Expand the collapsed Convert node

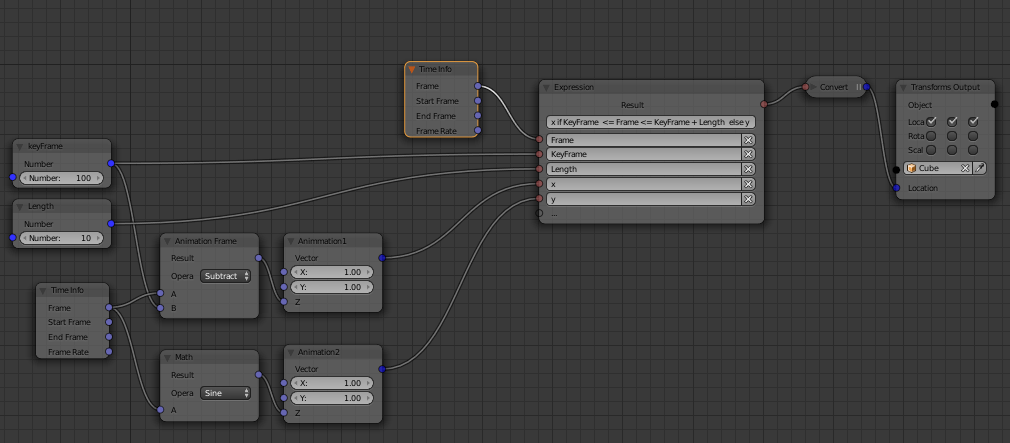[x=814, y=87]
